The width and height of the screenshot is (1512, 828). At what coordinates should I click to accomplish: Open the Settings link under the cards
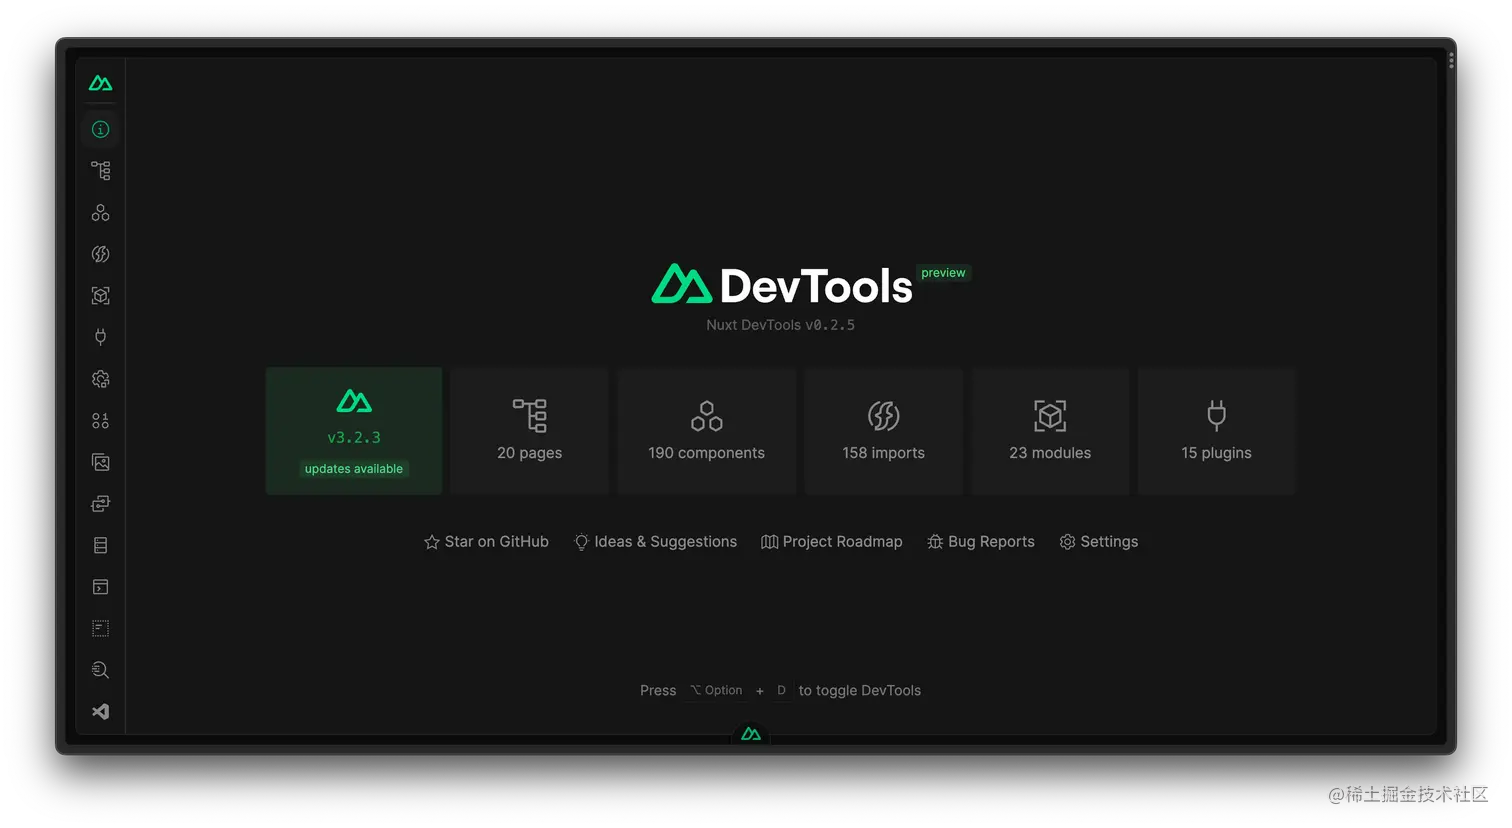point(1098,542)
